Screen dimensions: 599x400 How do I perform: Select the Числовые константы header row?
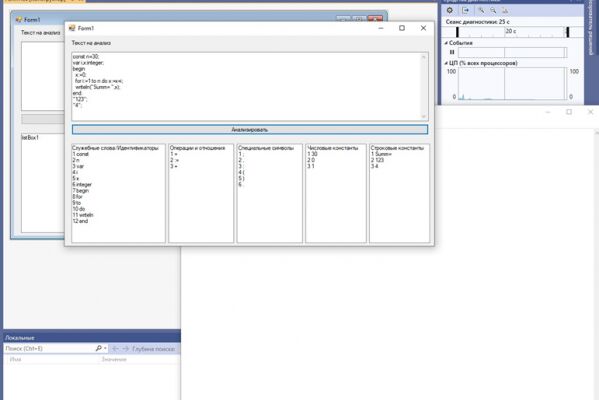pos(336,148)
